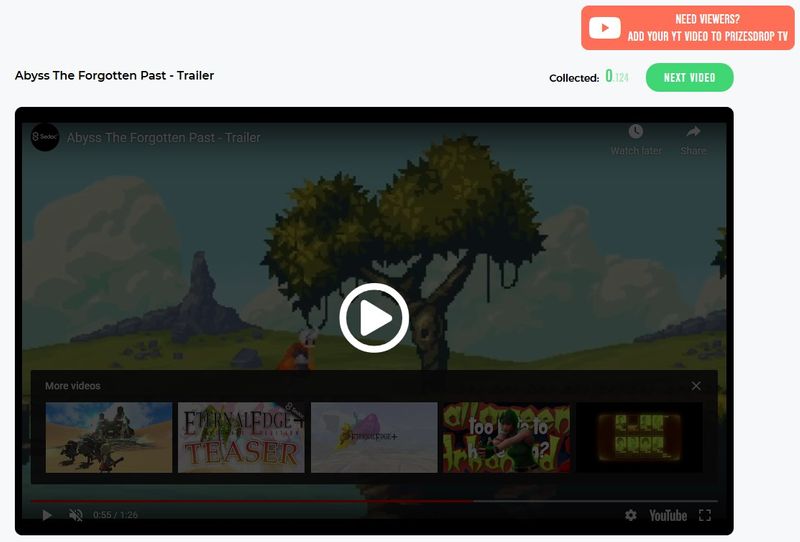800x542 pixels.
Task: Open the pink winged Eternal Edge+ thumbnail
Action: pos(374,437)
